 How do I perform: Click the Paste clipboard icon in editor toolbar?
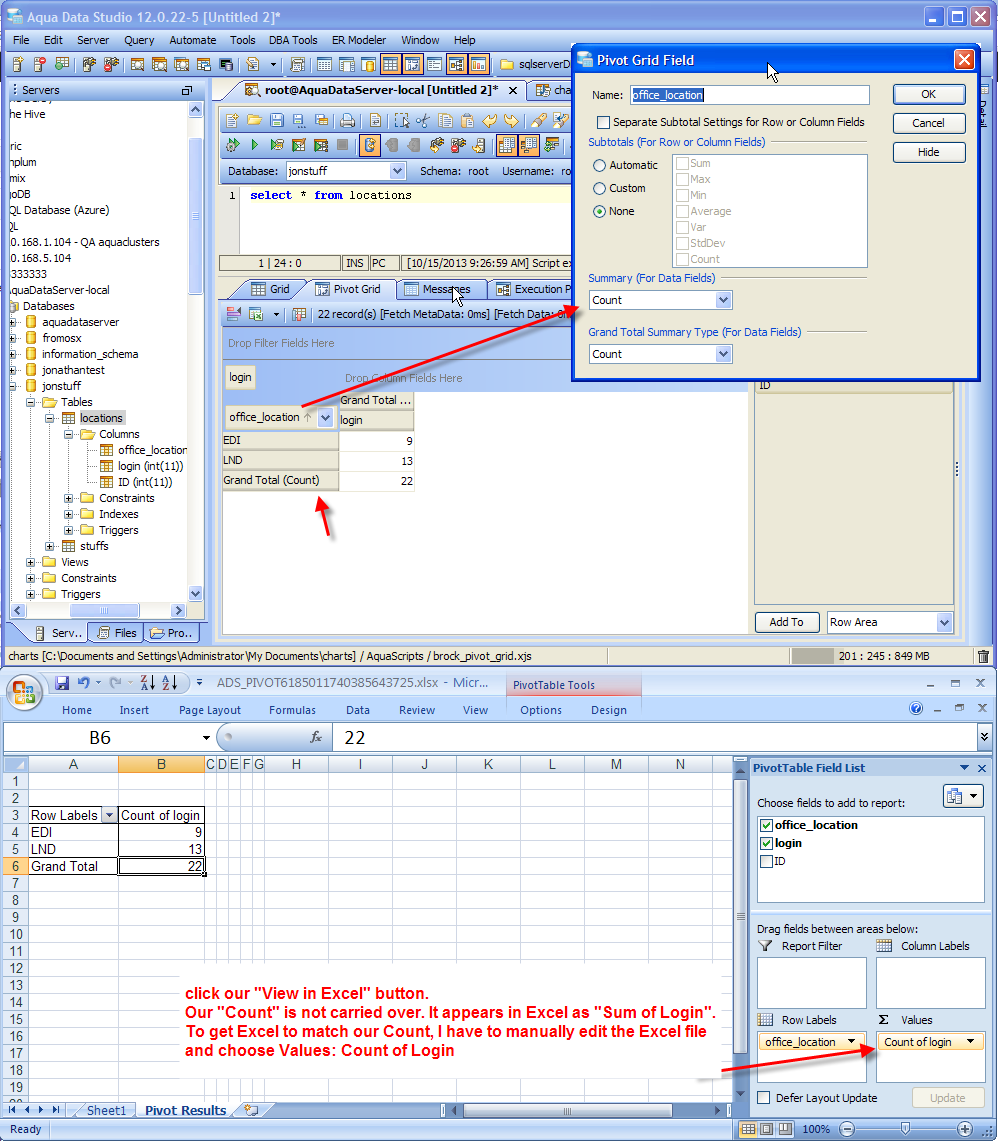(x=467, y=120)
